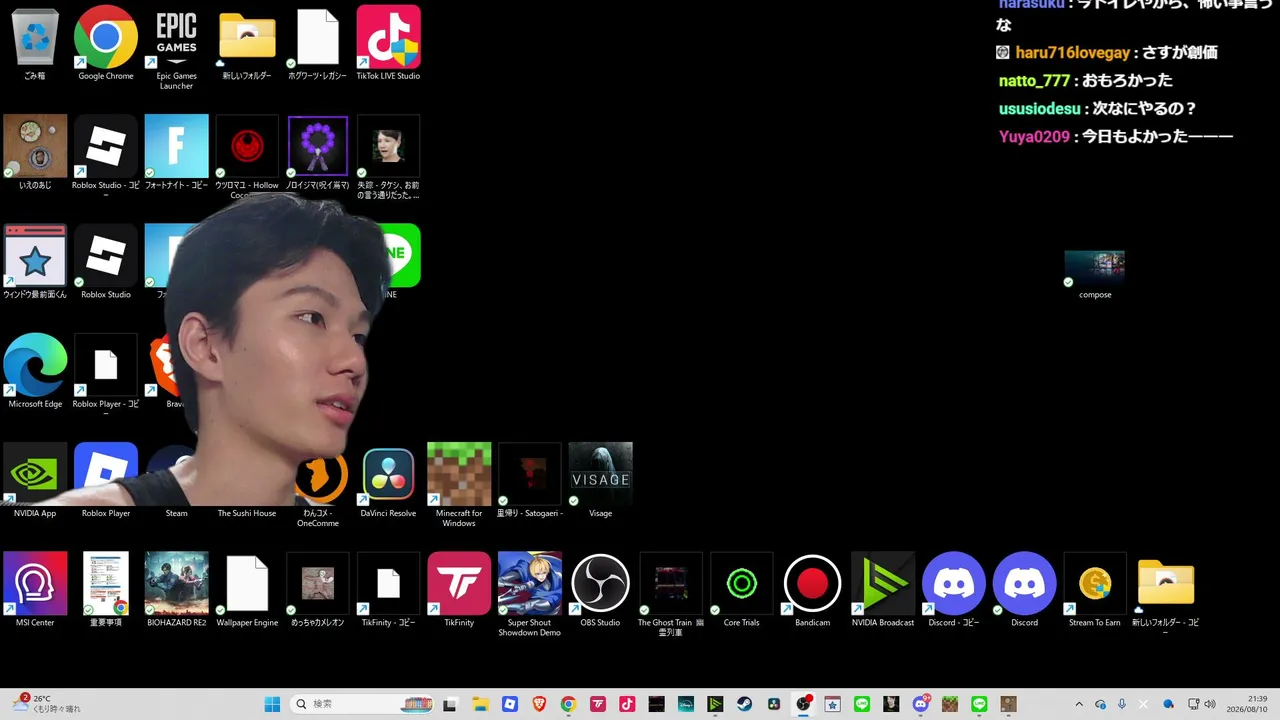The height and width of the screenshot is (720, 1280).
Task: Select the ノロイジマ game icon
Action: [x=318, y=152]
